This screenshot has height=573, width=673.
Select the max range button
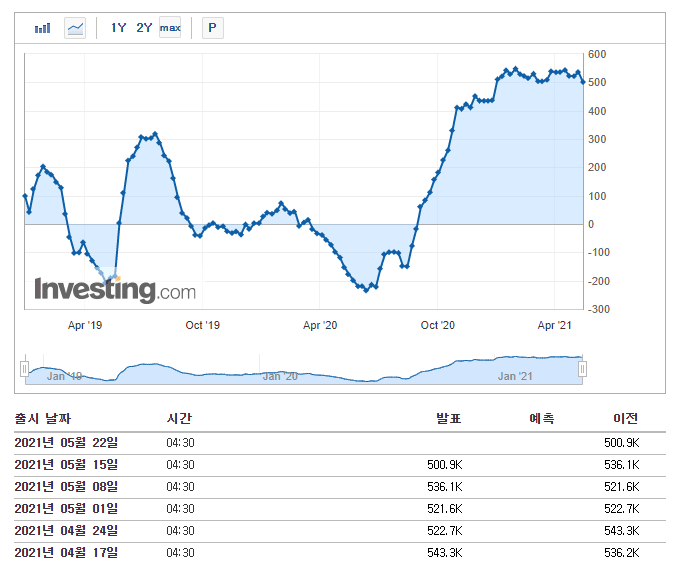(x=170, y=28)
